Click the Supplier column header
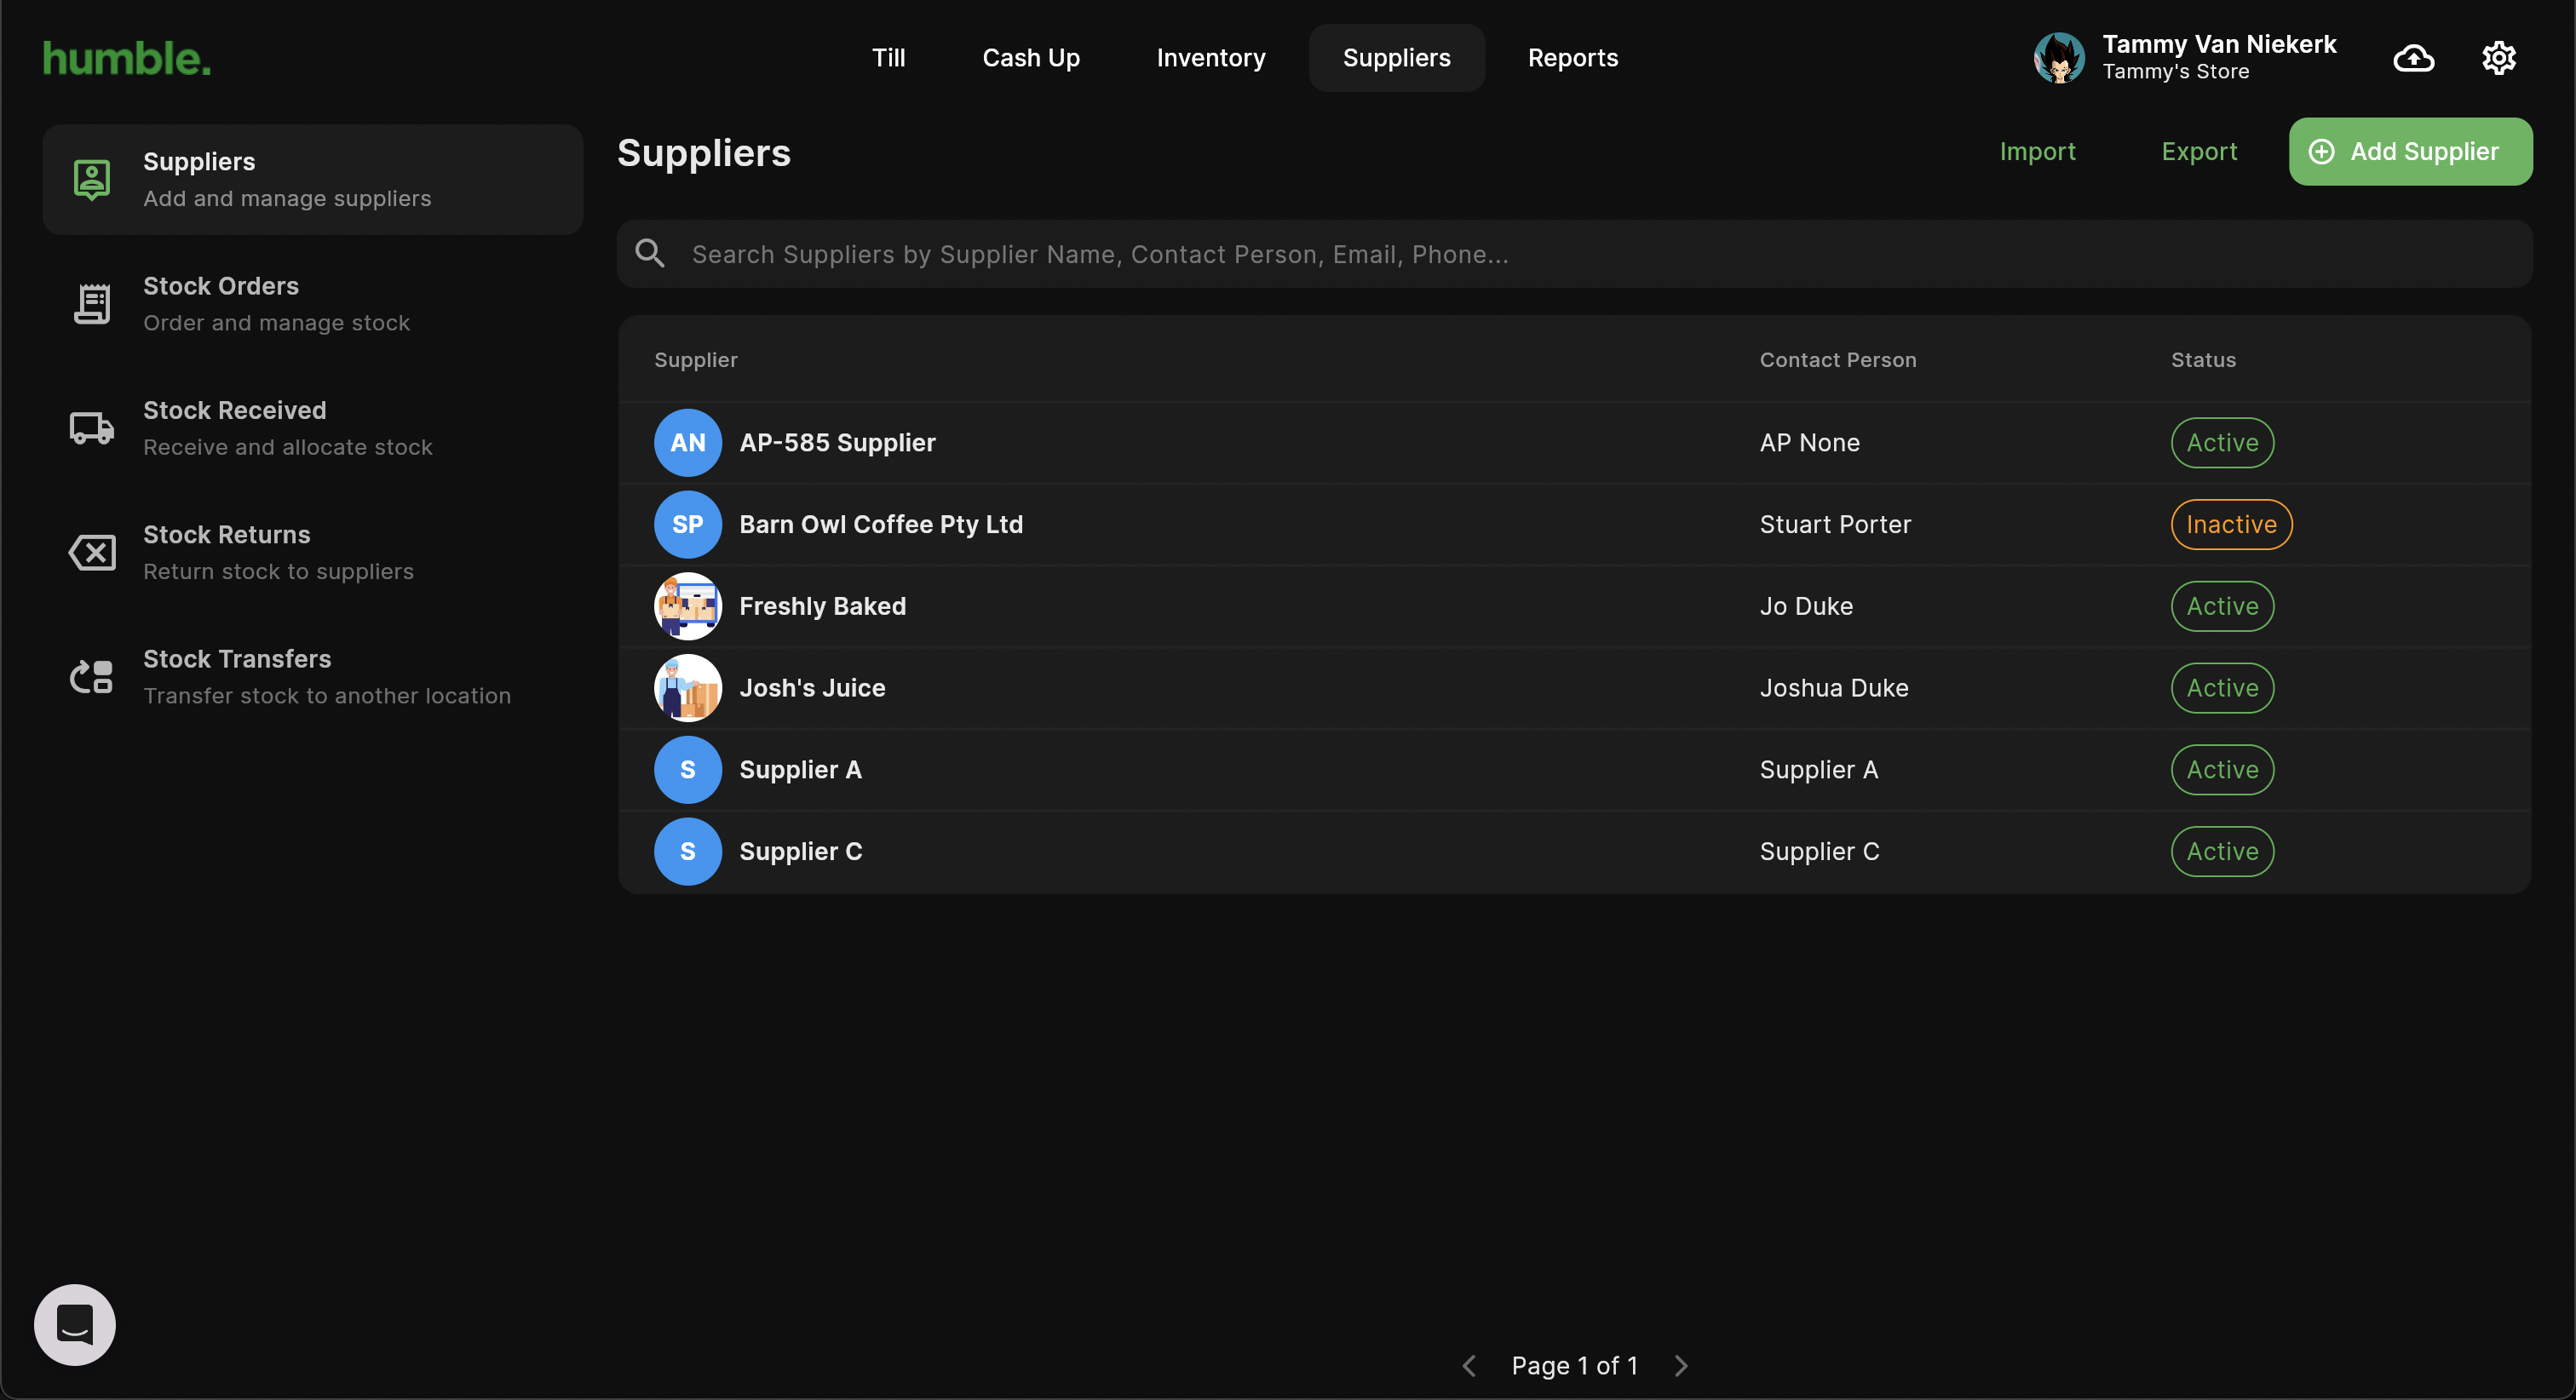Image resolution: width=2576 pixels, height=1400 pixels. point(695,360)
